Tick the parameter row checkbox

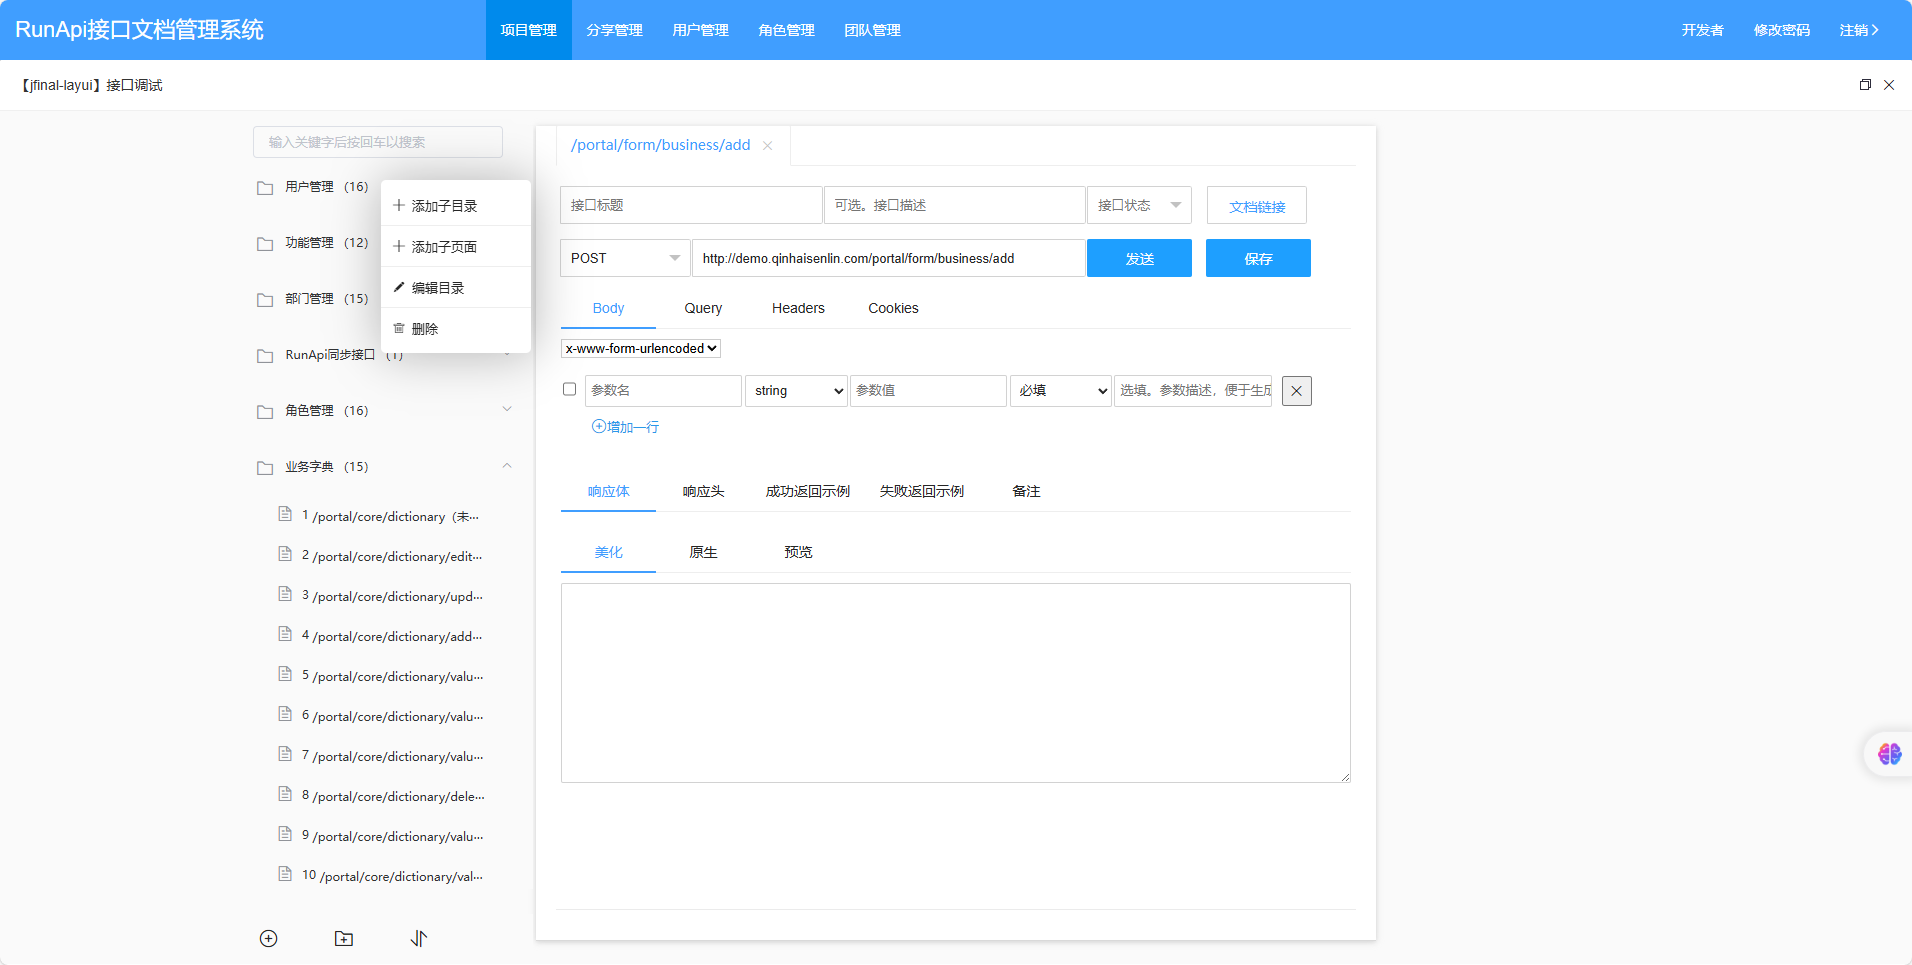click(570, 389)
